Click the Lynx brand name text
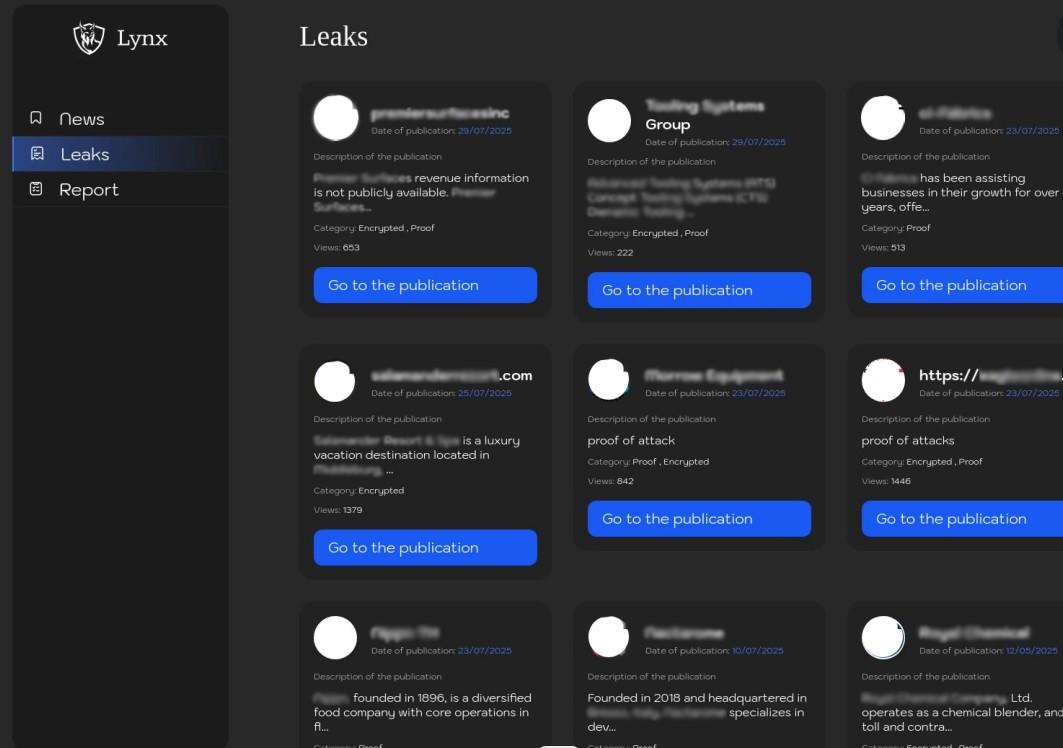 [x=142, y=39]
